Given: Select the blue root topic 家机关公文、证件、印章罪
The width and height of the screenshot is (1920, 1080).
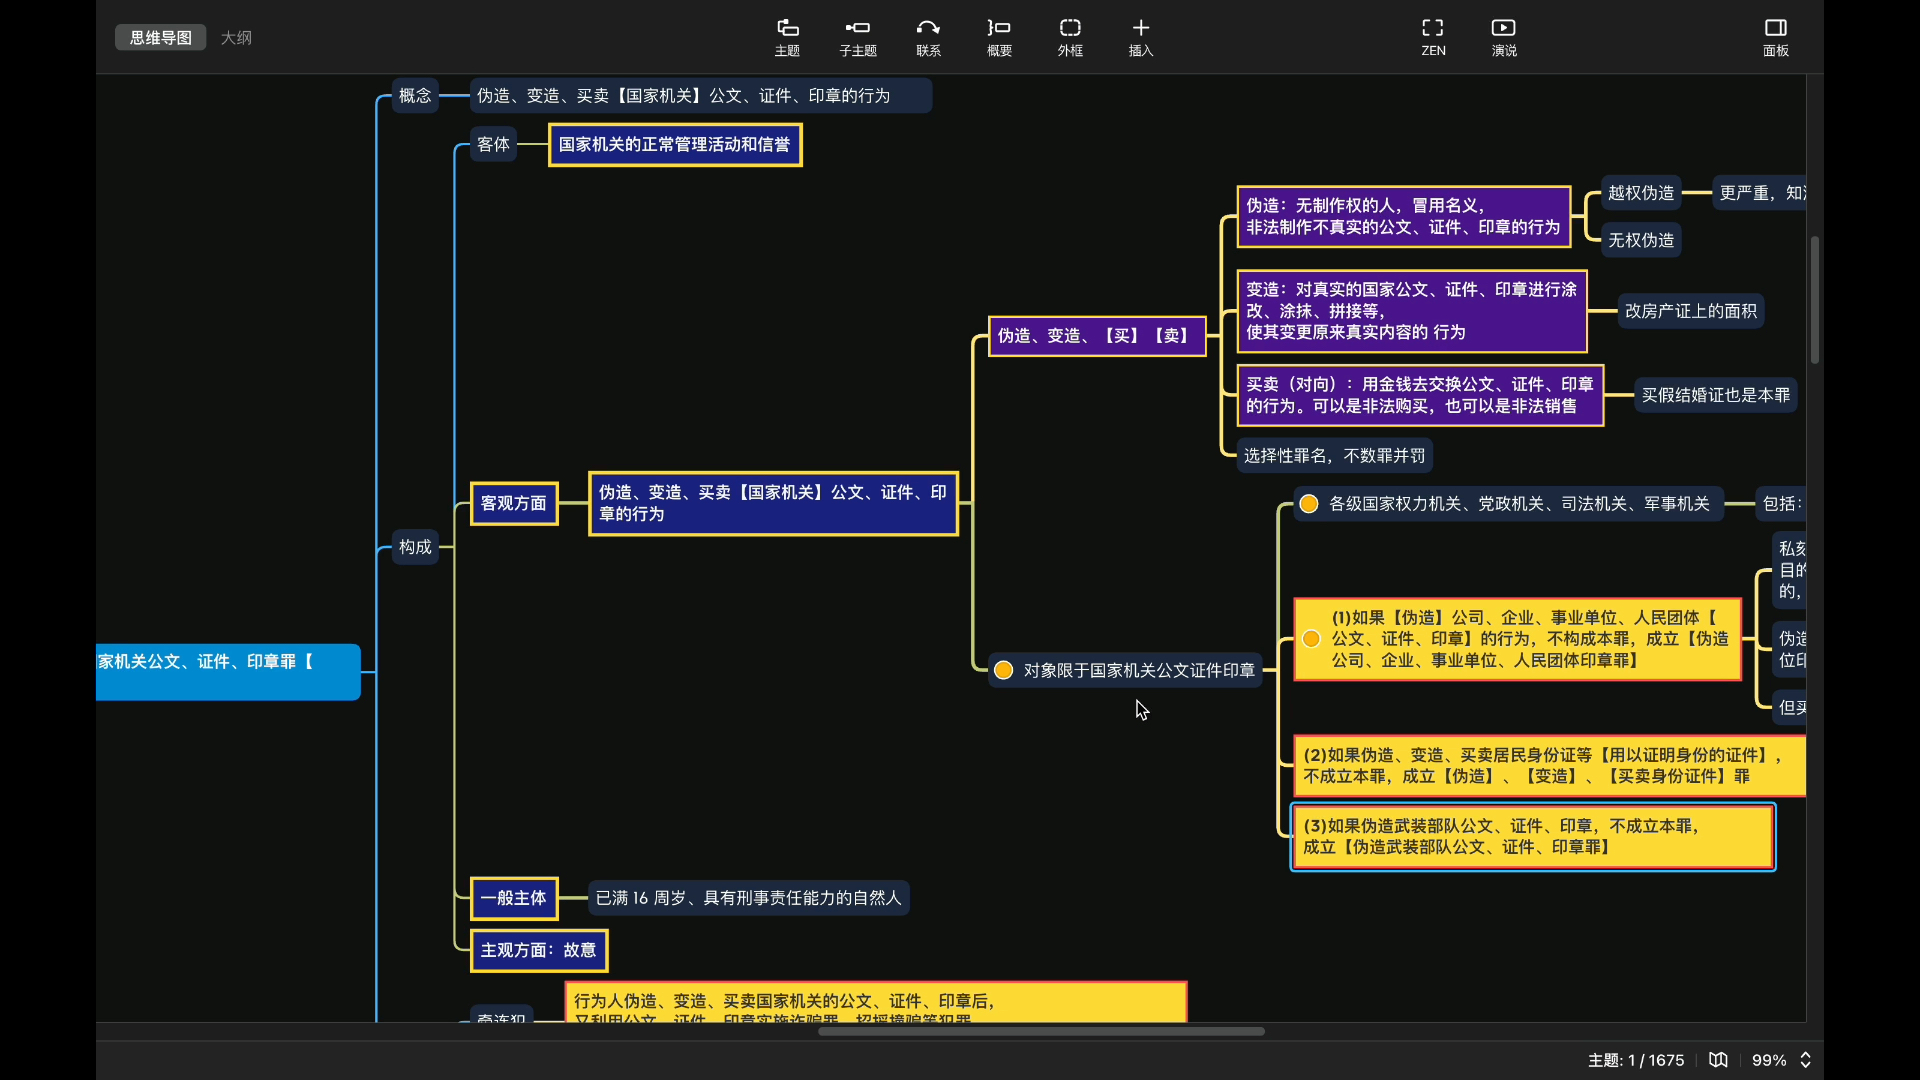Looking at the screenshot, I should pyautogui.click(x=228, y=672).
